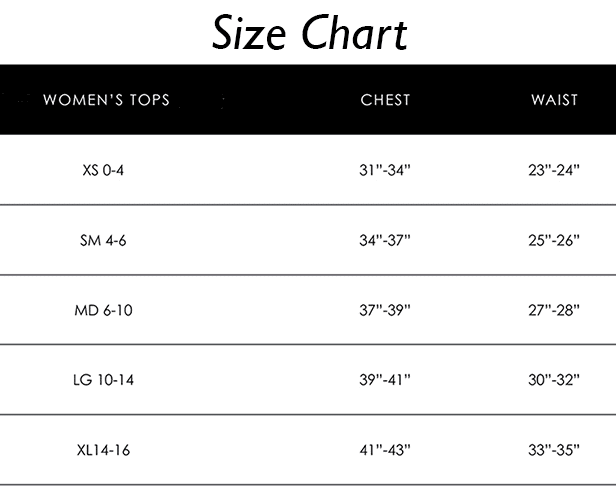This screenshot has width=616, height=504.
Task: Select chest measurement 31"-34"
Action: pos(385,170)
